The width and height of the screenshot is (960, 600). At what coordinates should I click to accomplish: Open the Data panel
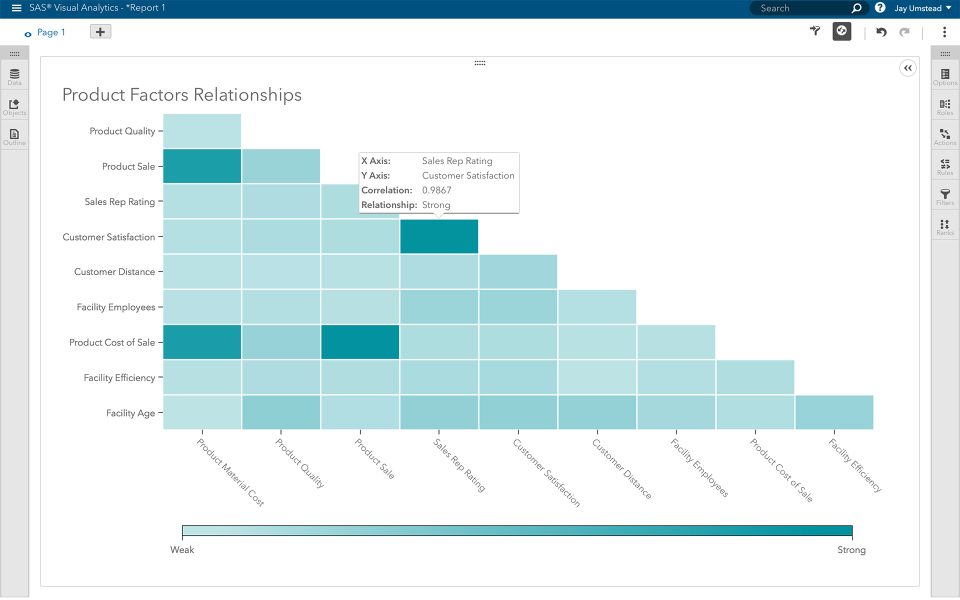(14, 75)
